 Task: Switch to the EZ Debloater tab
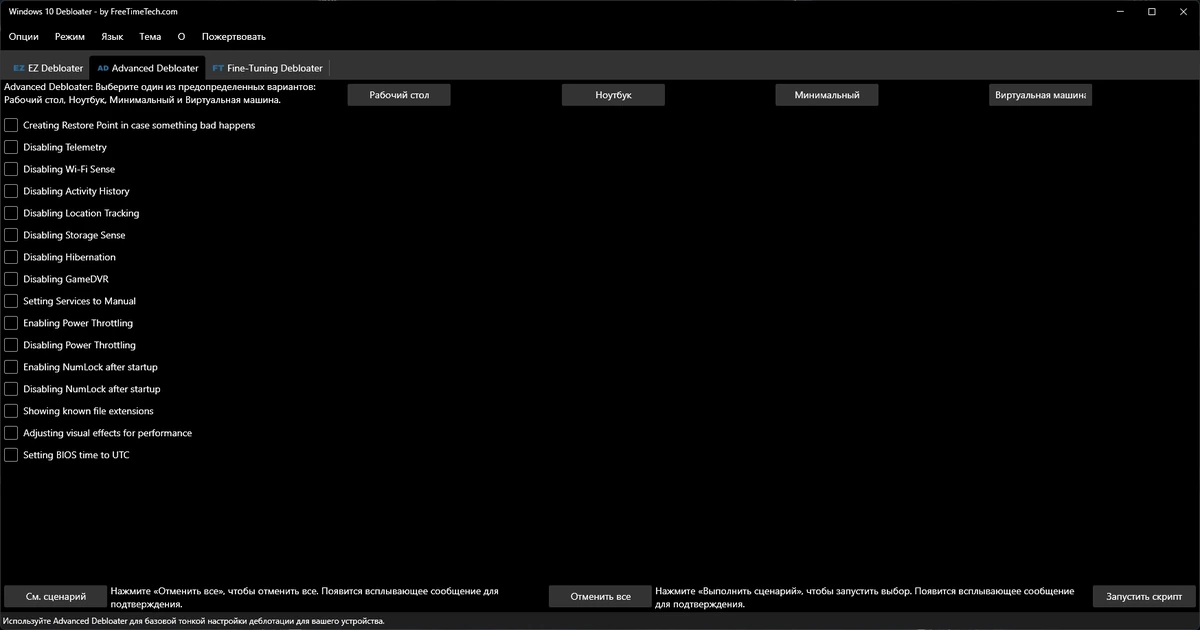(48, 68)
